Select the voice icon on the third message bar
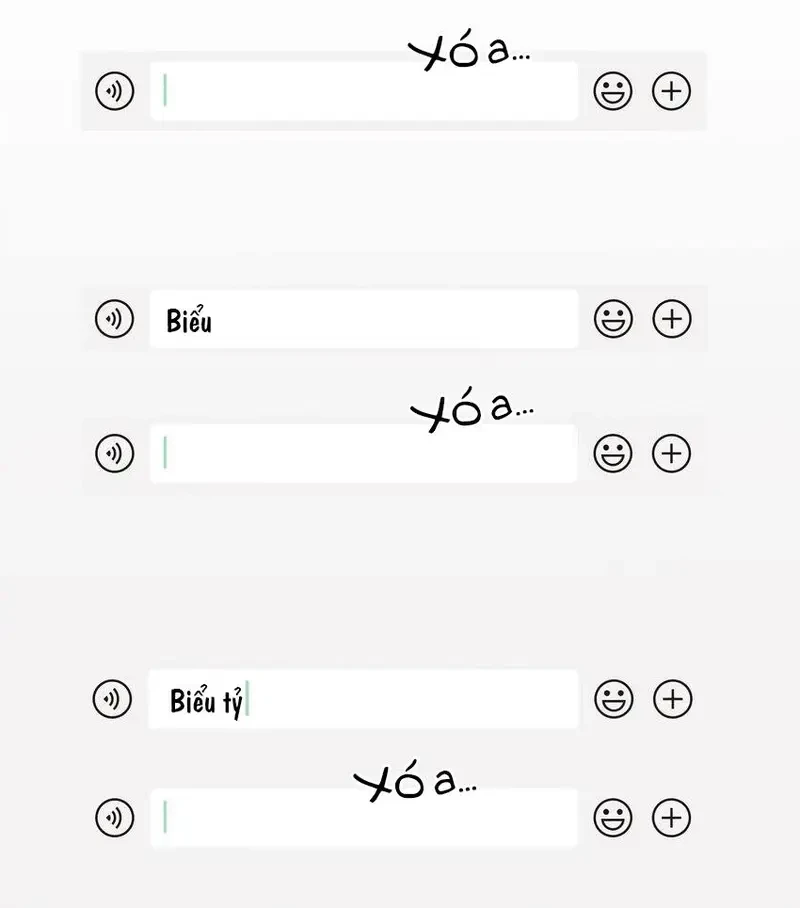Viewport: 800px width, 908px height. (x=113, y=453)
